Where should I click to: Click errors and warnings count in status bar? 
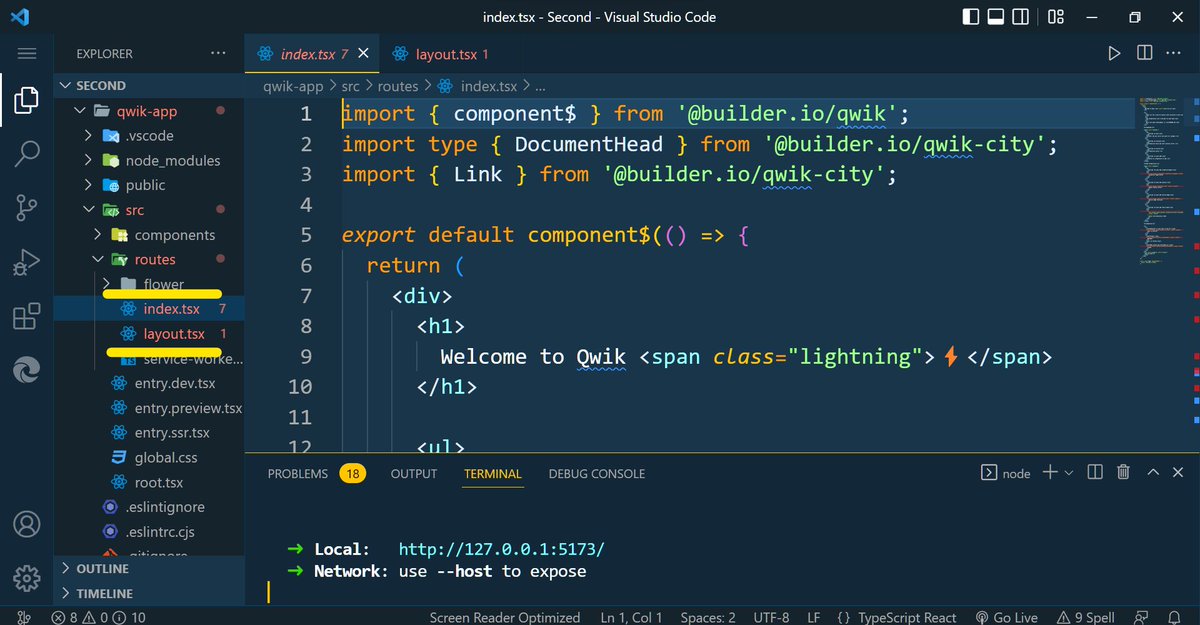pyautogui.click(x=98, y=617)
